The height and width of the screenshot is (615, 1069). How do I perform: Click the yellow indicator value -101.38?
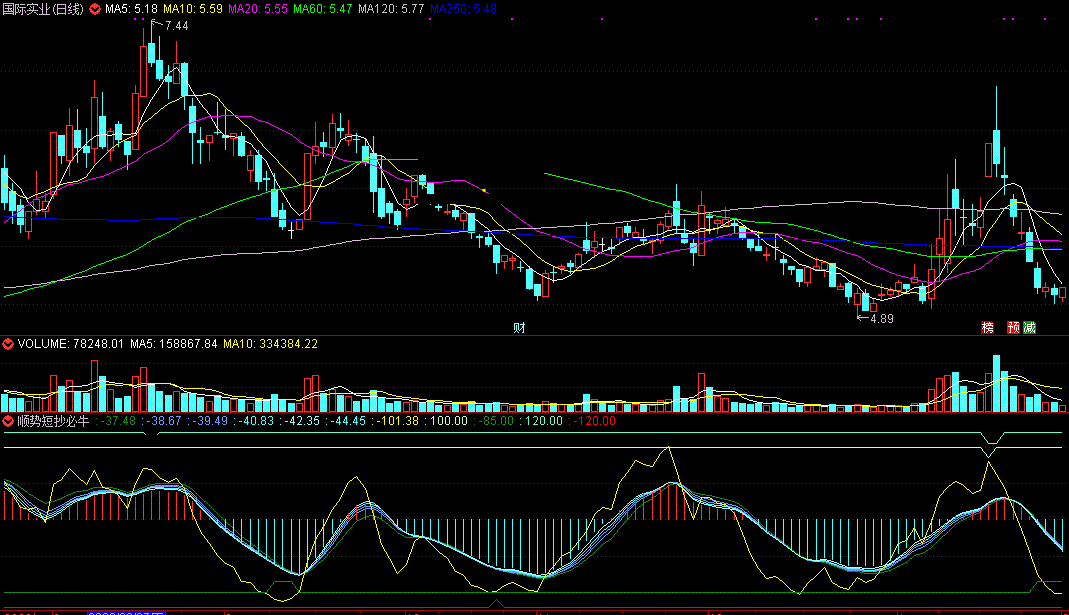coord(395,421)
